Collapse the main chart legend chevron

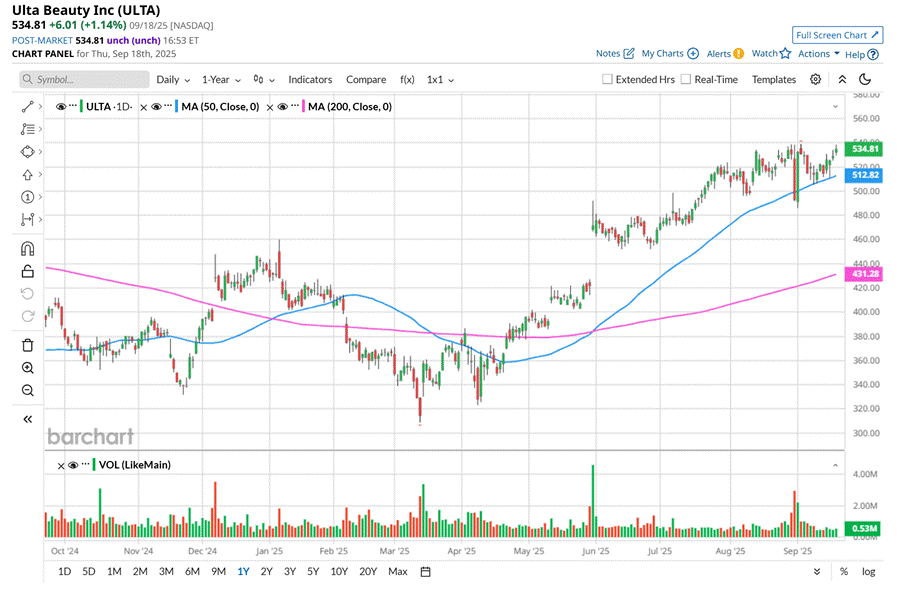835,107
